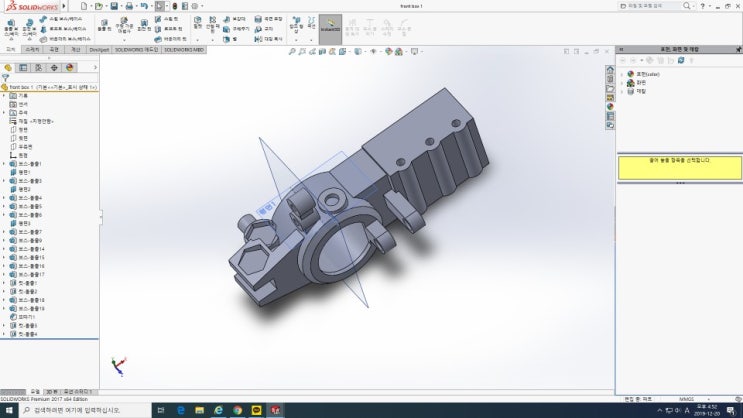Switch to the 곡면 ribbon tab

click(x=54, y=49)
